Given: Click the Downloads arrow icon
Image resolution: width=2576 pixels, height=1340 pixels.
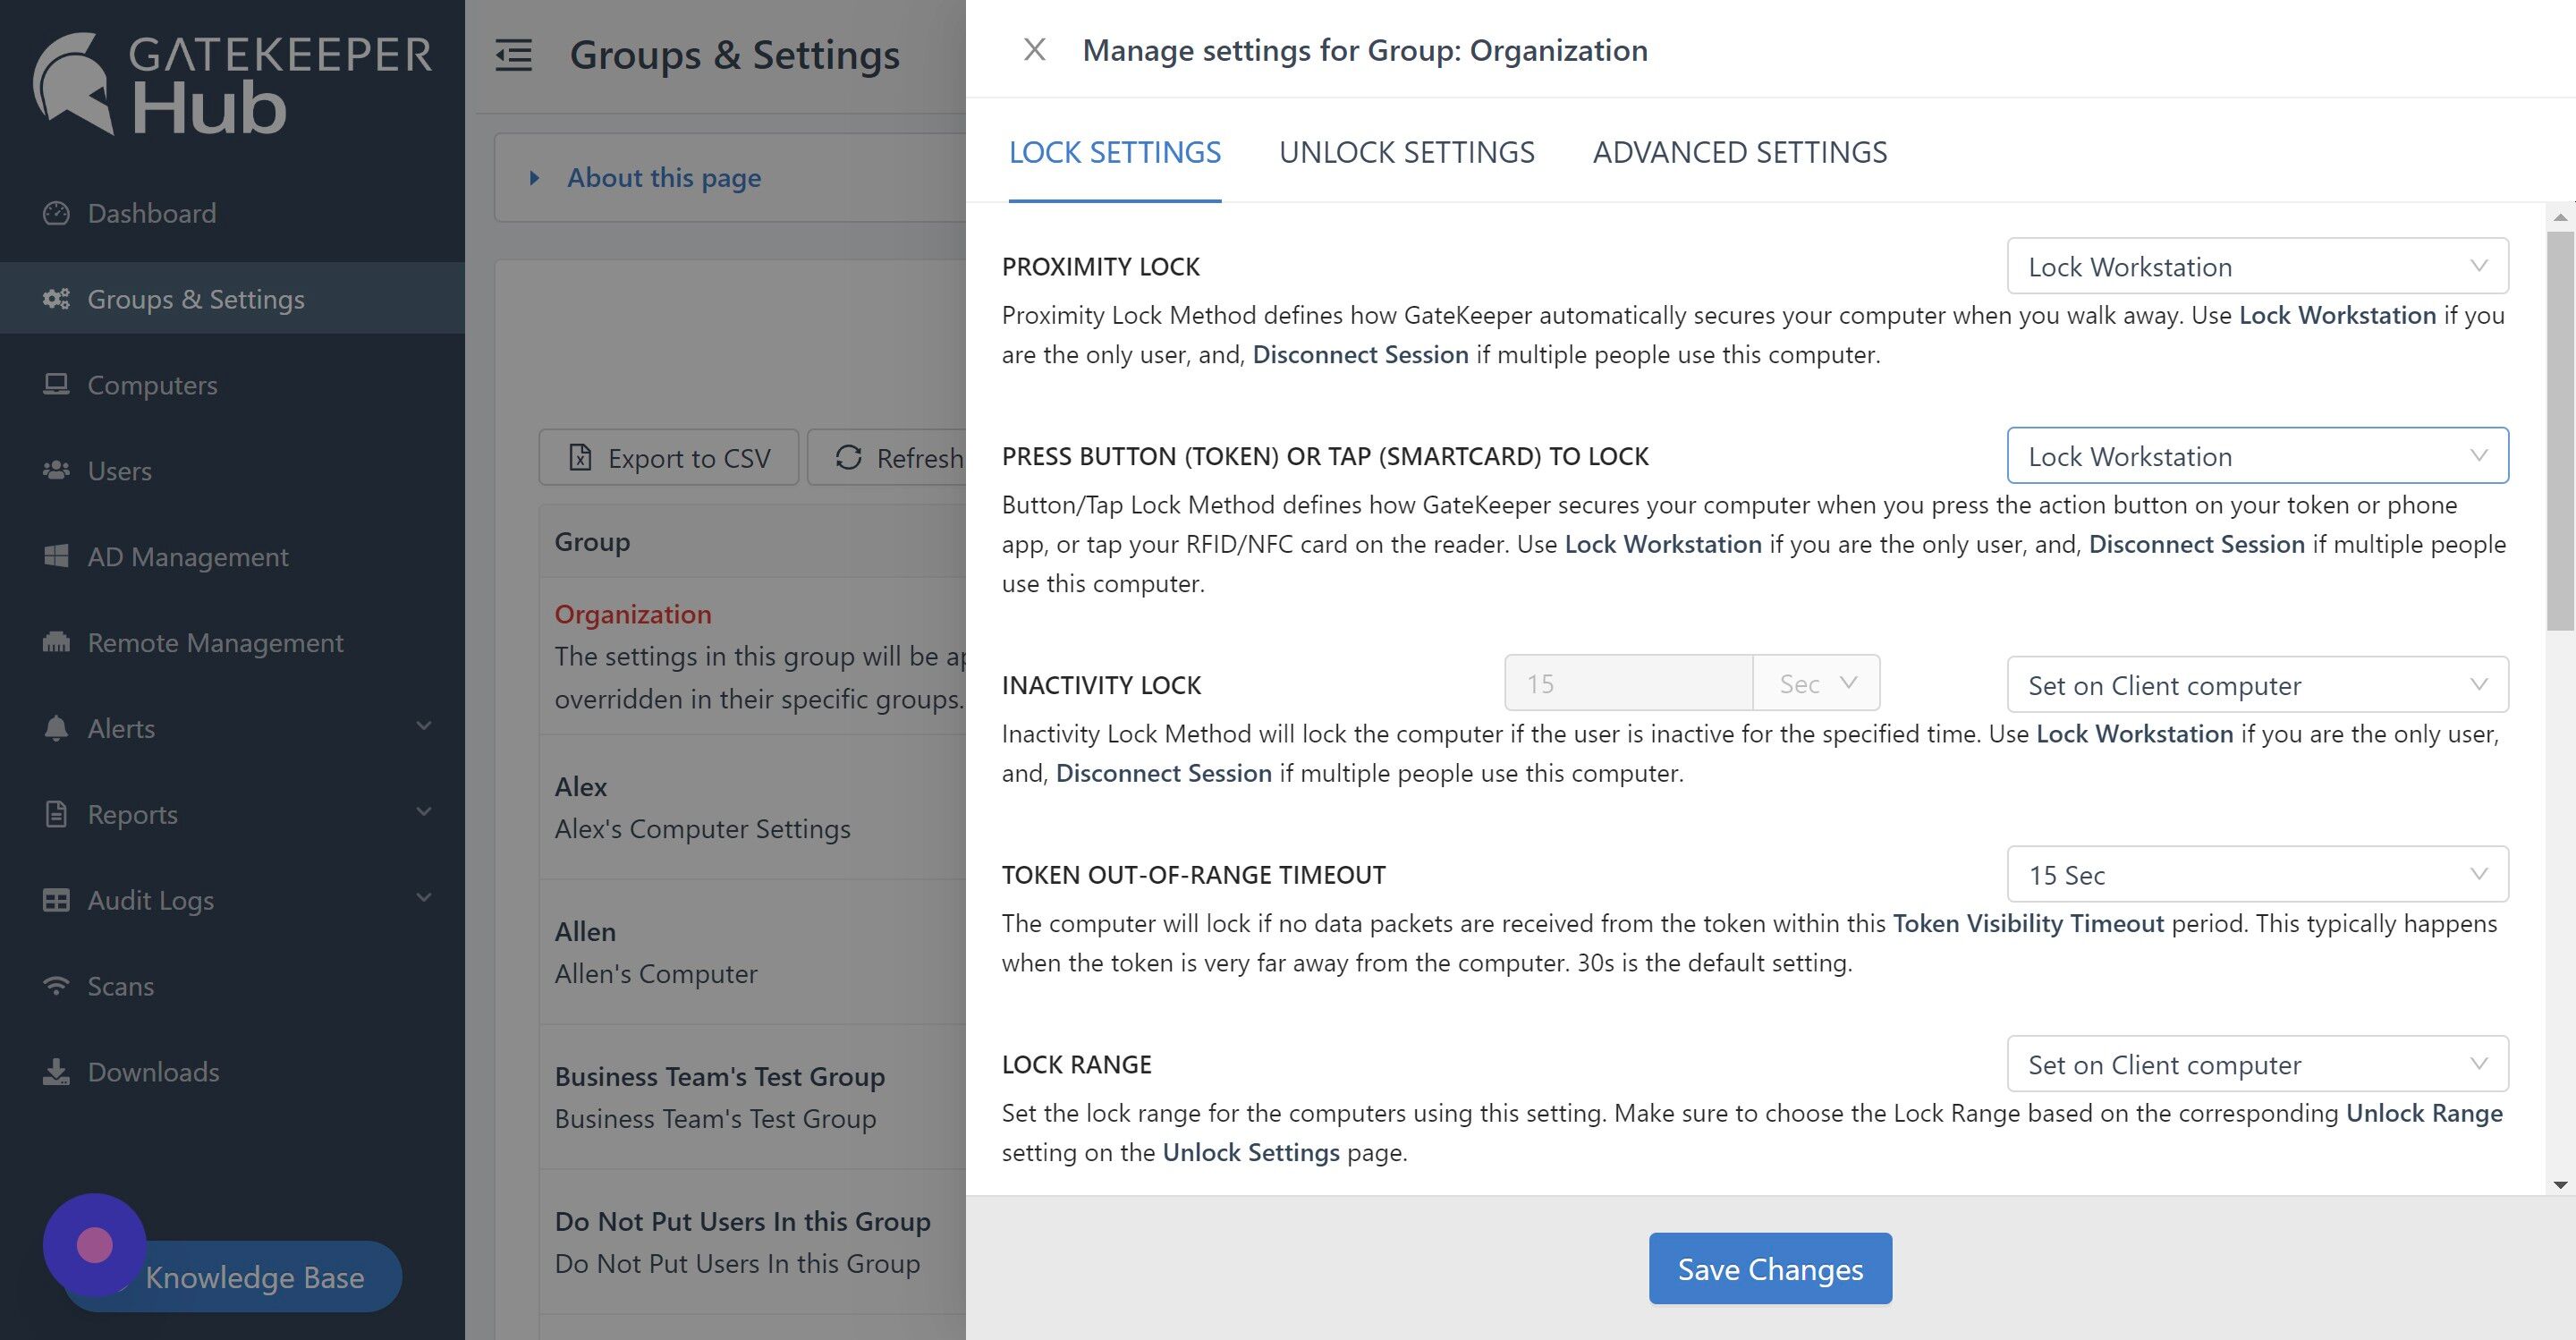Looking at the screenshot, I should (x=56, y=1072).
